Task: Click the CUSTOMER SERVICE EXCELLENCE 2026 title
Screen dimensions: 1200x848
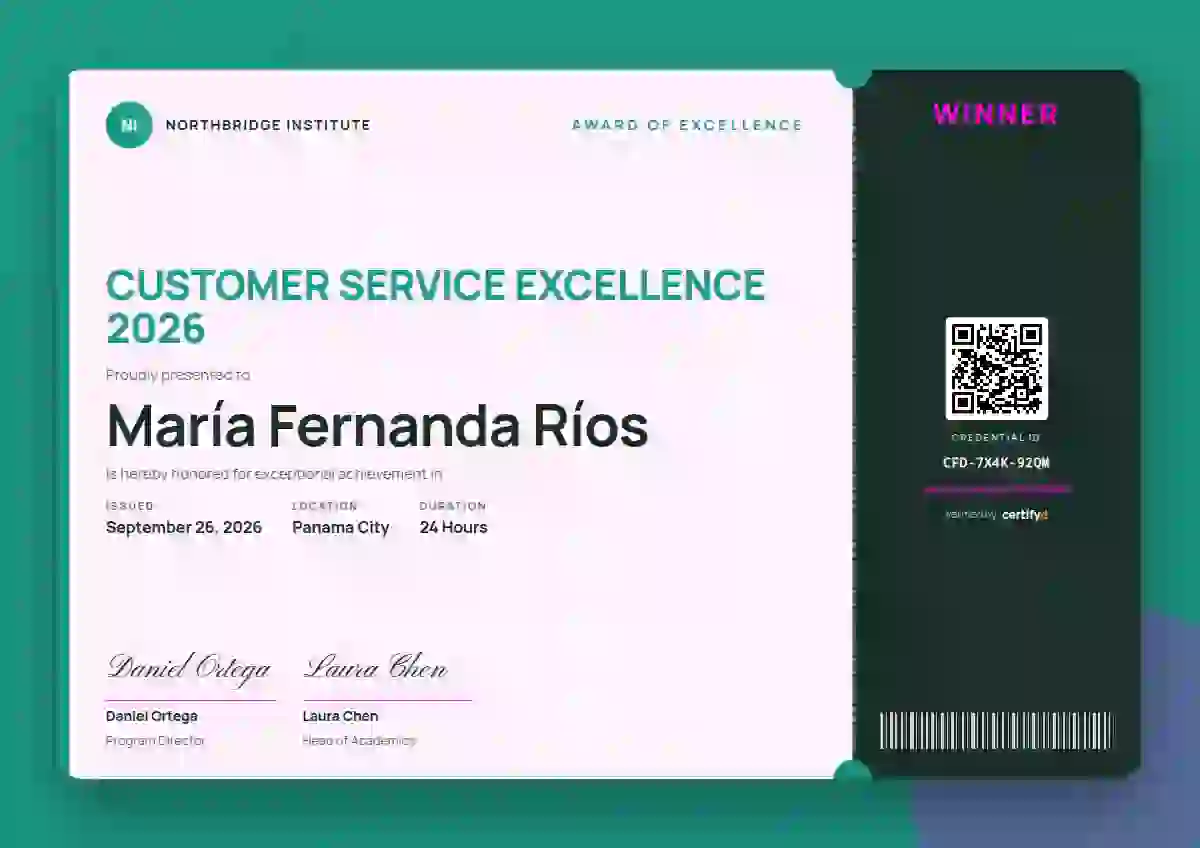Action: point(436,307)
